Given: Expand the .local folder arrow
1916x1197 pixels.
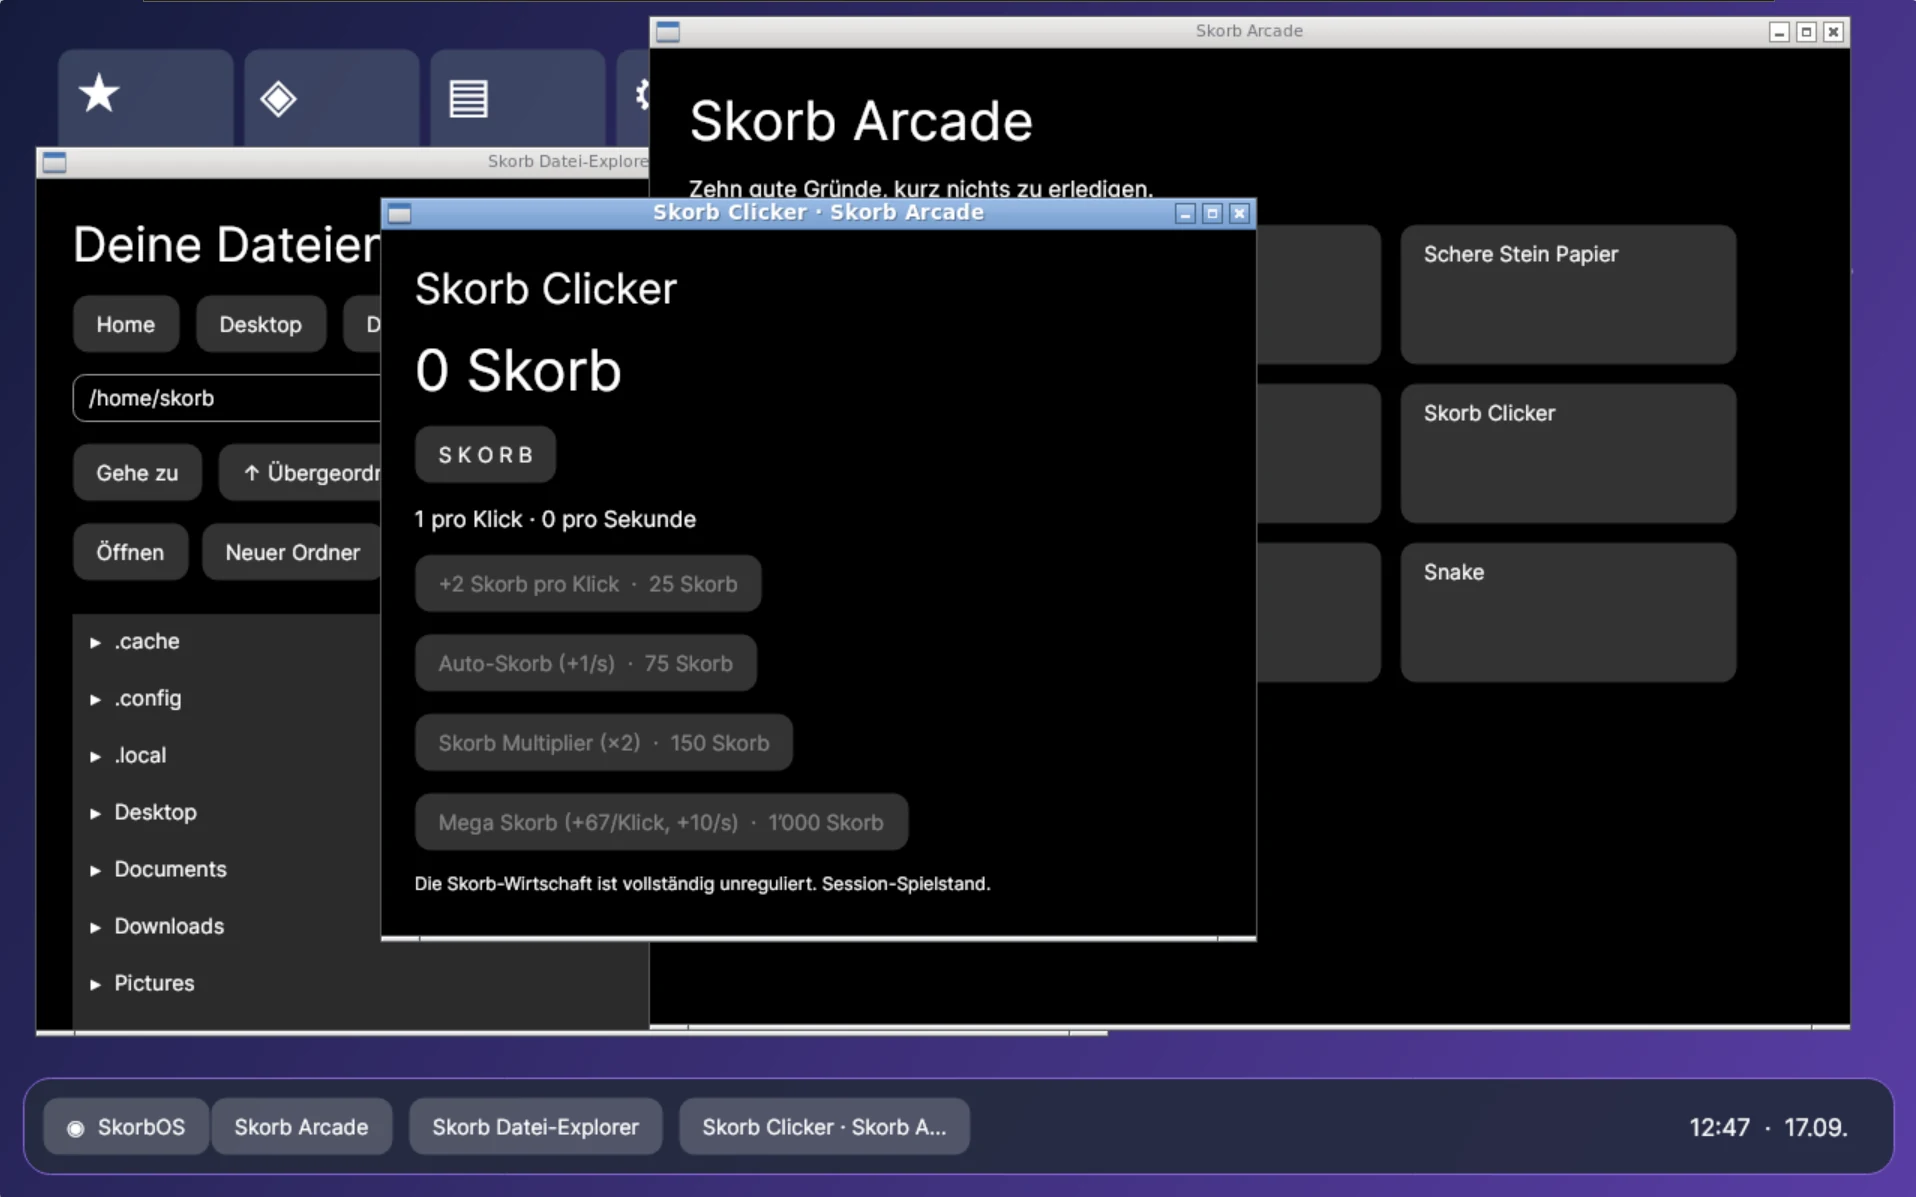Looking at the screenshot, I should click(x=95, y=756).
